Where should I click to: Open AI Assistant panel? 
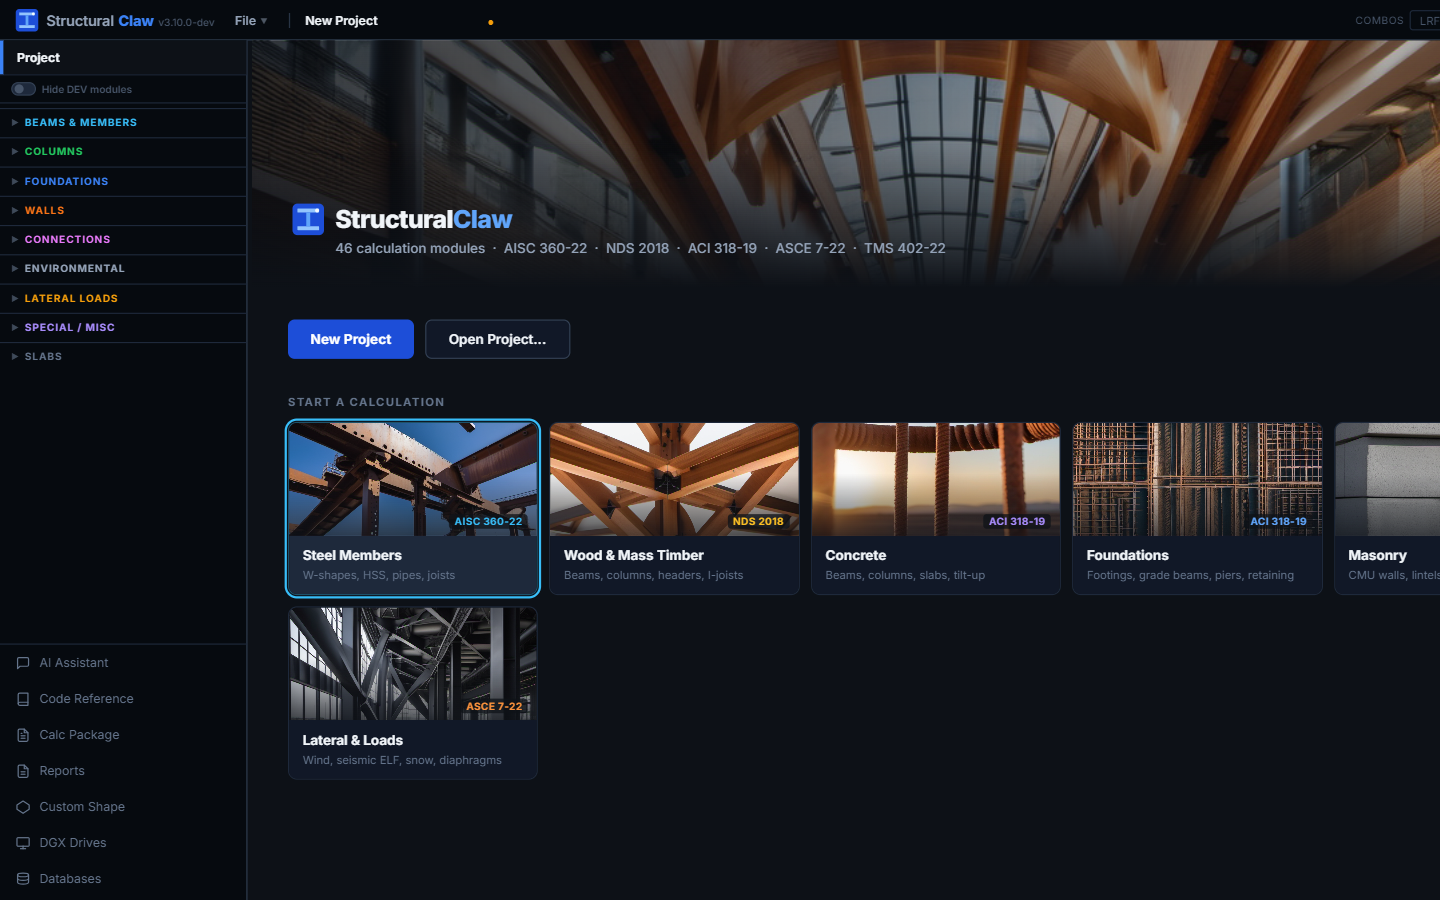(x=123, y=663)
